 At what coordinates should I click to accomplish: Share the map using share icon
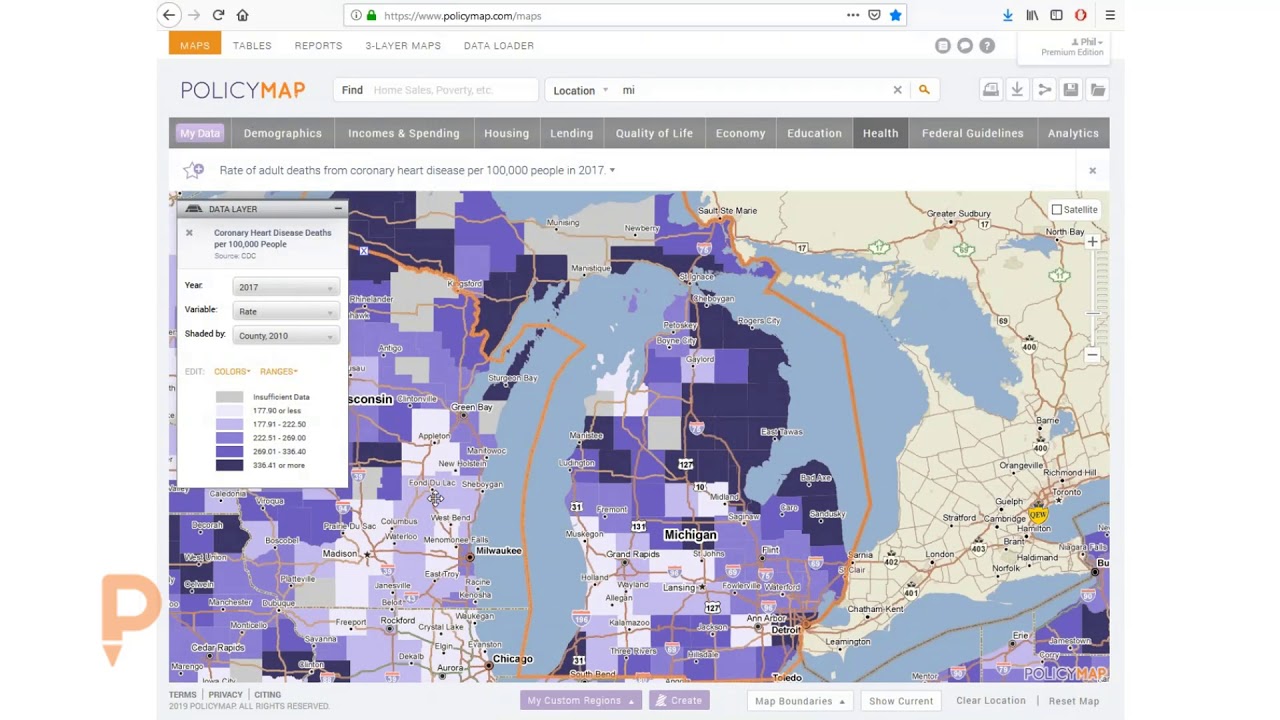point(1044,90)
